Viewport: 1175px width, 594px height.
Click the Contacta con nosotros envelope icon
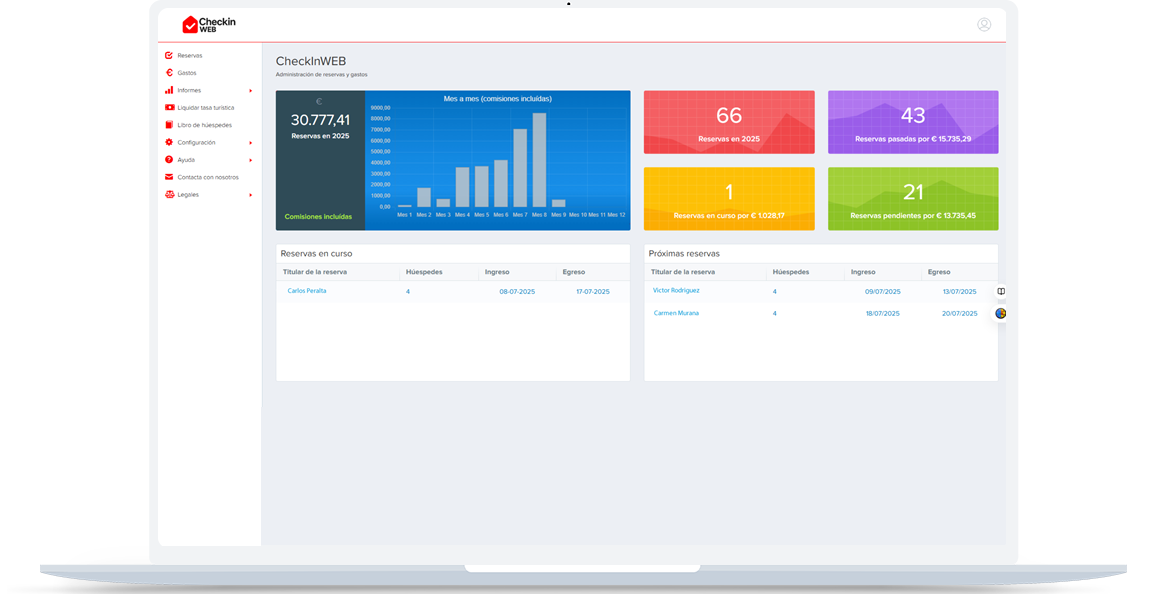pos(169,177)
